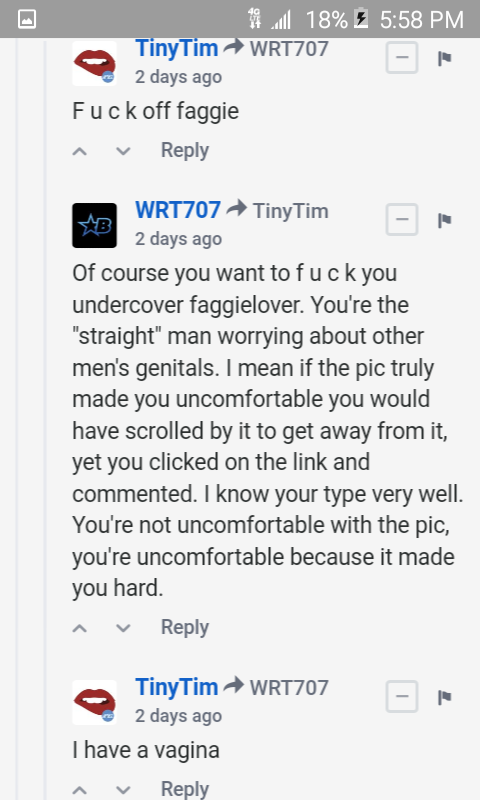Reply to TinyTim's first comment
This screenshot has height=800, width=480.
point(185,151)
